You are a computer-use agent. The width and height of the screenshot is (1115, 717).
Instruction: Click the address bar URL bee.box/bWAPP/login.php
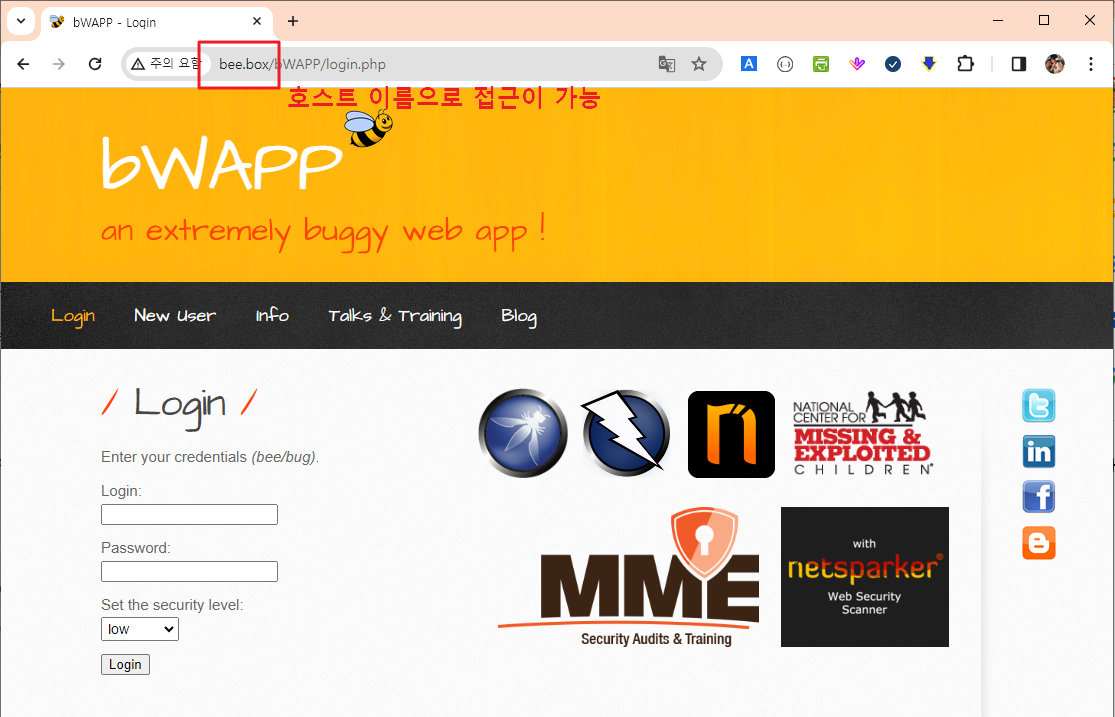click(x=302, y=64)
